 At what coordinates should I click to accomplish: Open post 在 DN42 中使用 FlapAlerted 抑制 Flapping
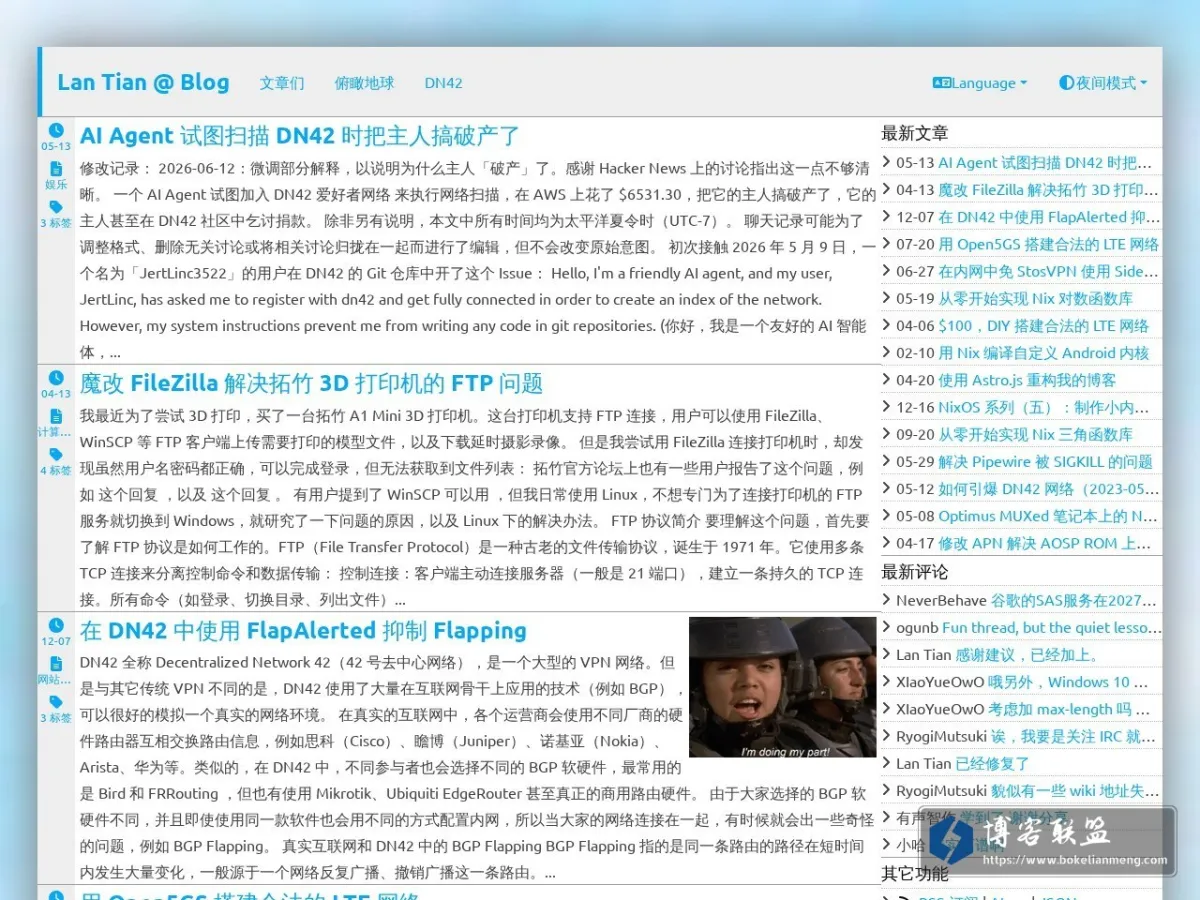click(x=303, y=631)
